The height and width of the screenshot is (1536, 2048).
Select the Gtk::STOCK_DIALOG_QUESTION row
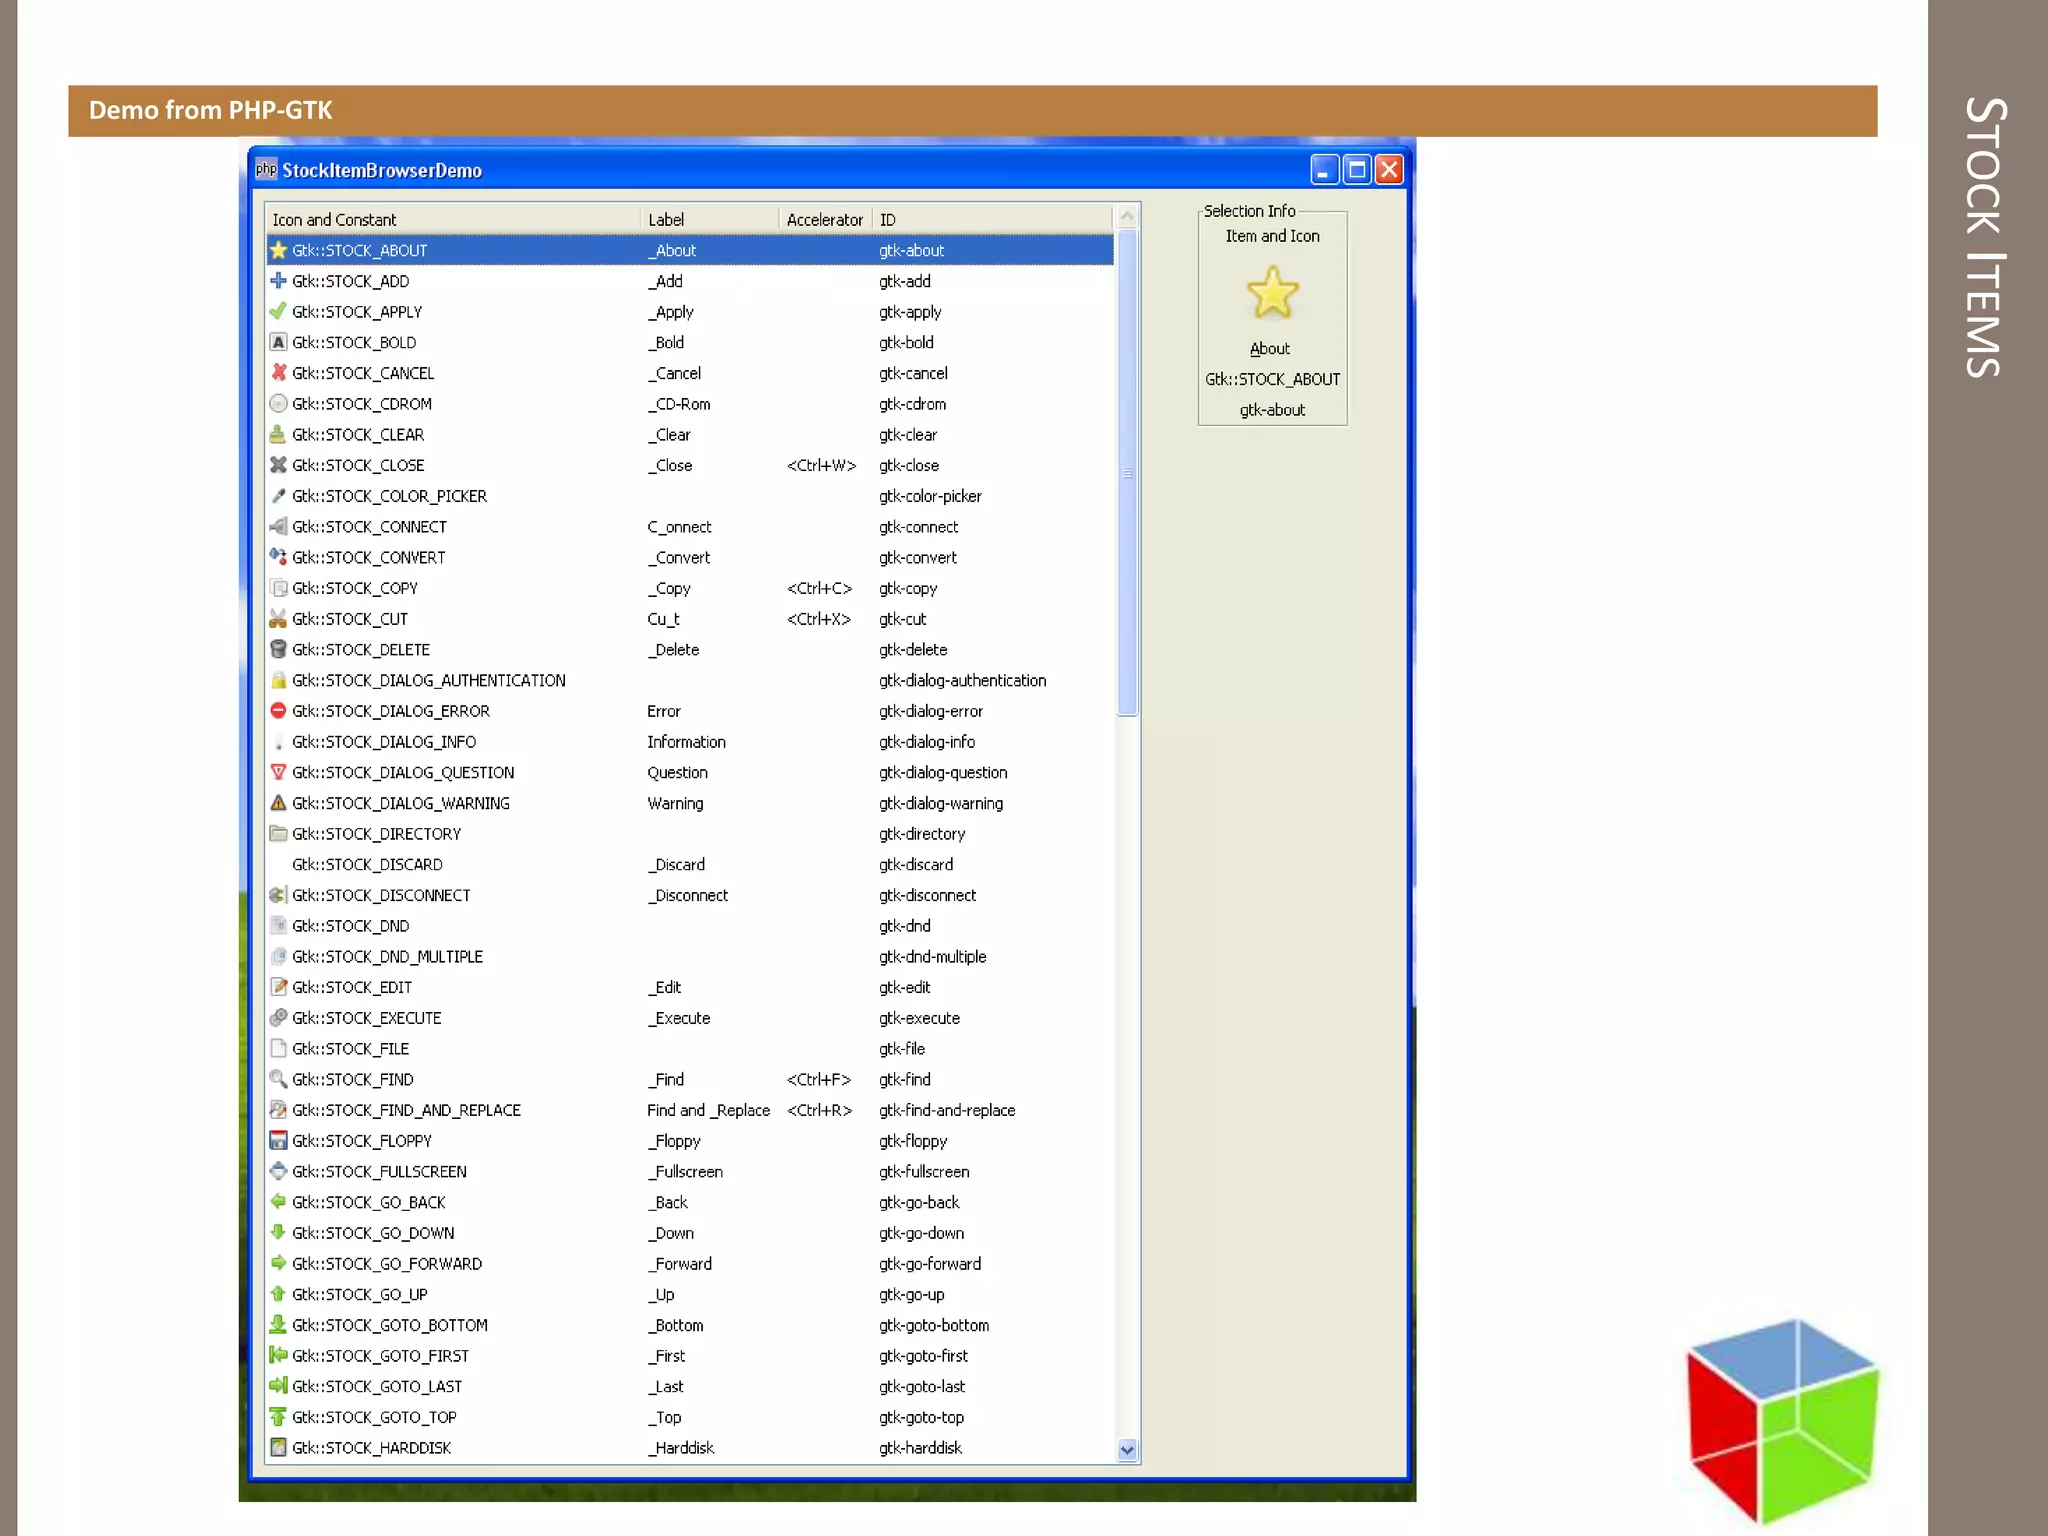(690, 772)
